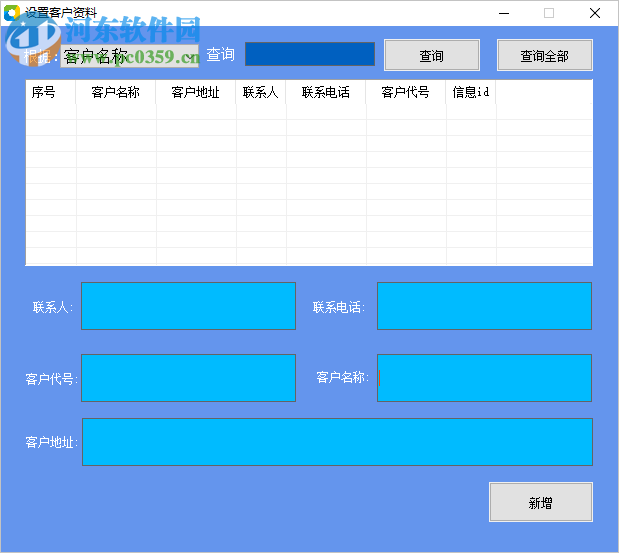Open the 客户名称 search-by dropdown
This screenshot has height=553, width=619.
[x=129, y=56]
